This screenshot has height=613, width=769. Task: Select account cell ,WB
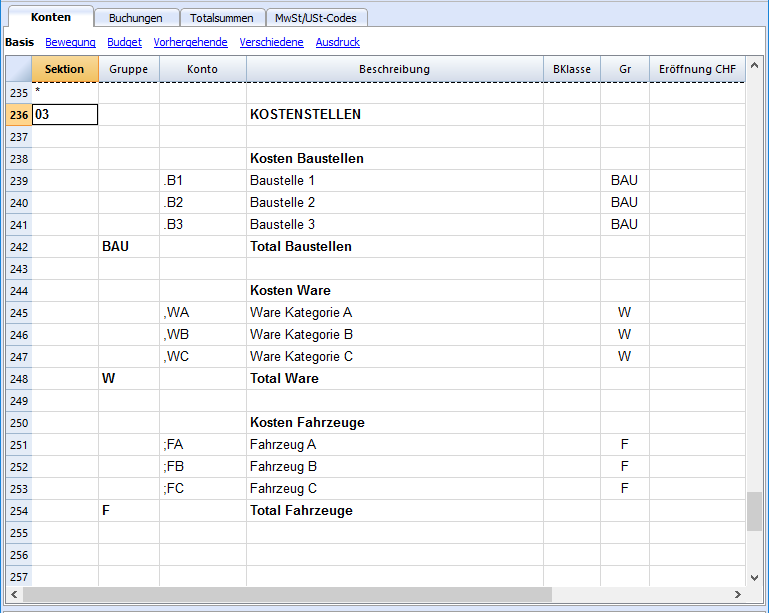(203, 334)
